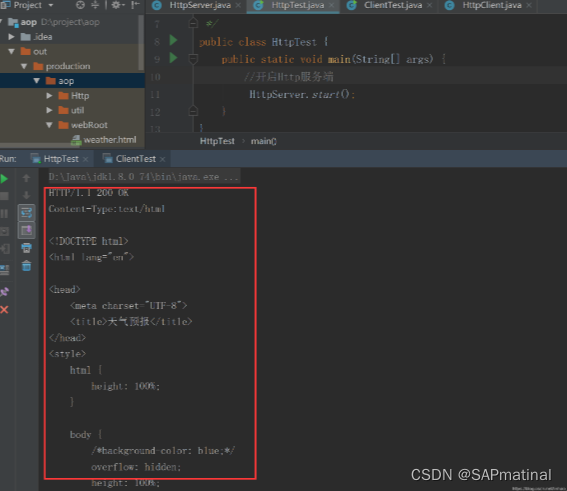Screen dimensions: 567x491
Task: Click the Project panel vertical scrollbar
Action: (141, 43)
